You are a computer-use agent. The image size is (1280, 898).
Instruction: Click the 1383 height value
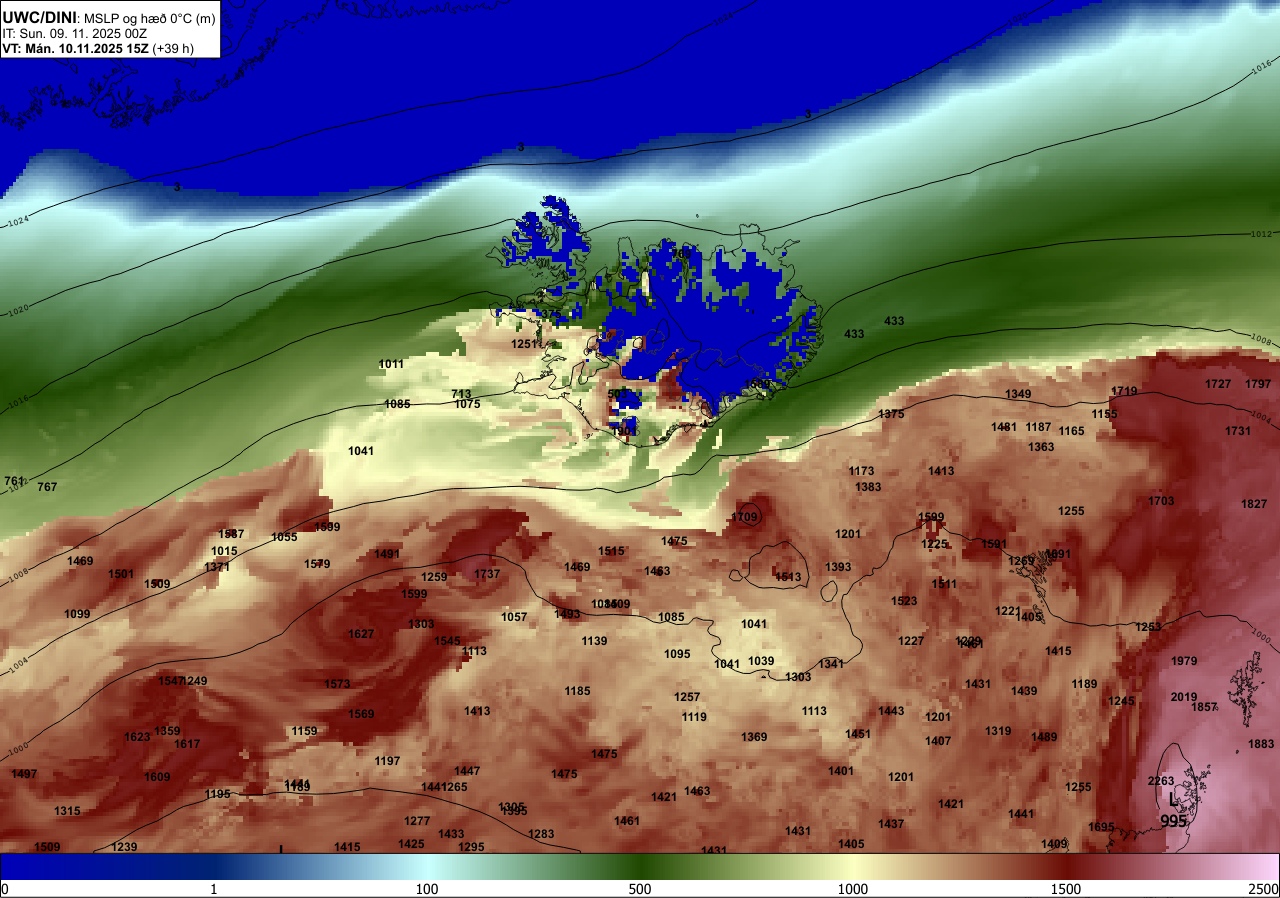click(x=868, y=487)
